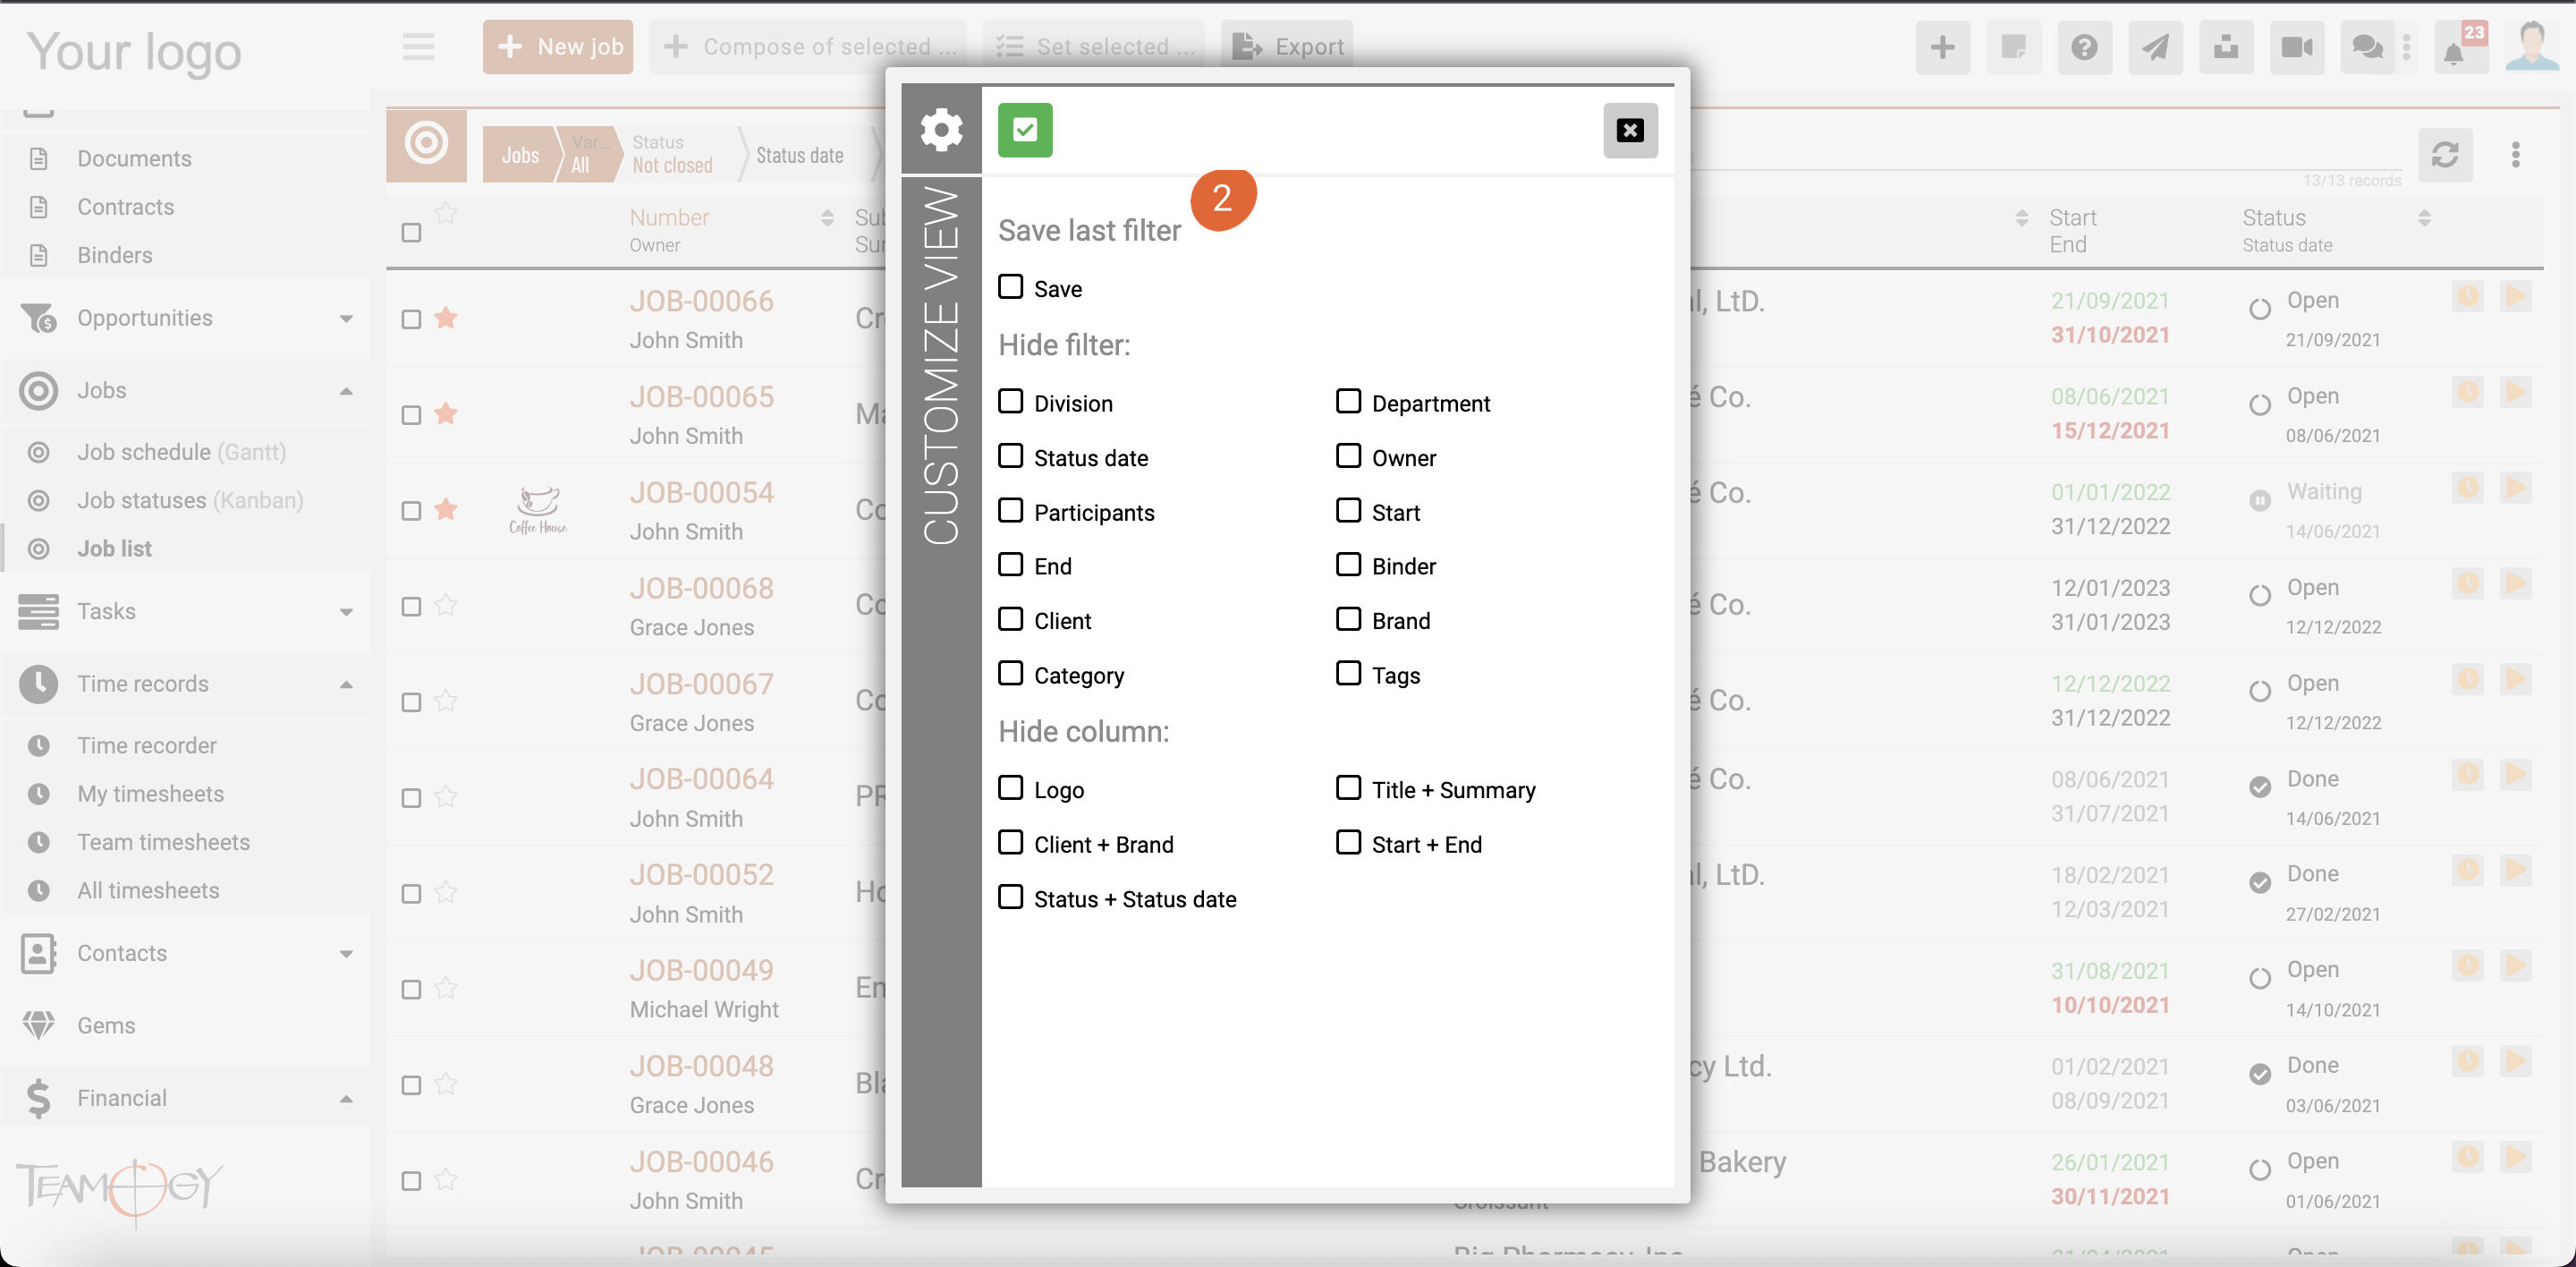This screenshot has height=1267, width=2576.
Task: Select row checkbox for JOB-00049
Action: [411, 989]
